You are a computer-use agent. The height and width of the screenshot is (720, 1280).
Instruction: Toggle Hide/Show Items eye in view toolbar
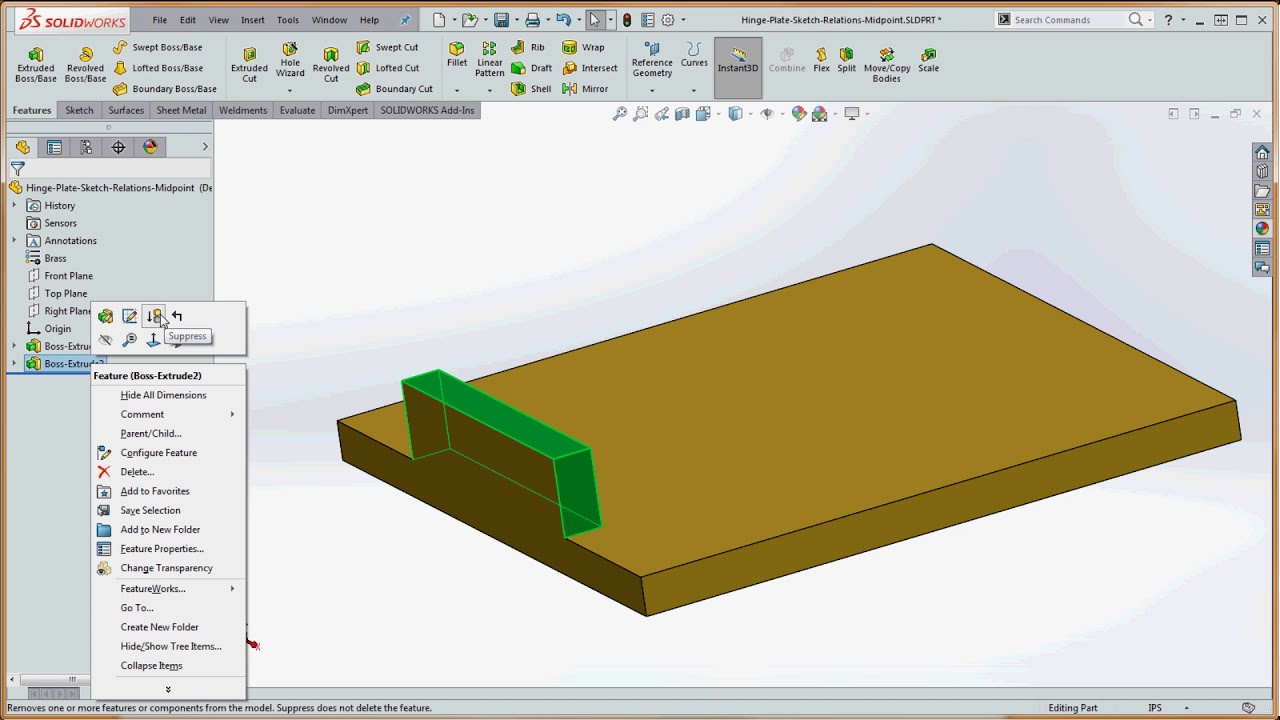(x=767, y=114)
